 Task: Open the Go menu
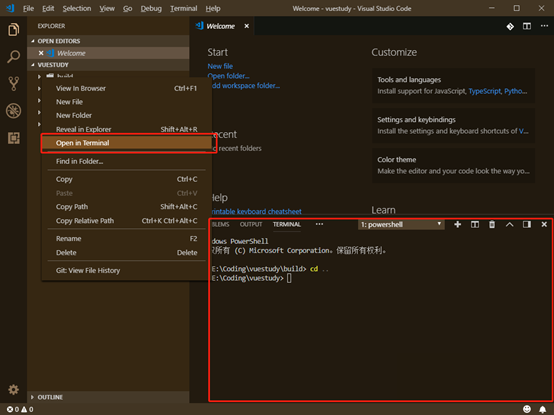click(128, 8)
